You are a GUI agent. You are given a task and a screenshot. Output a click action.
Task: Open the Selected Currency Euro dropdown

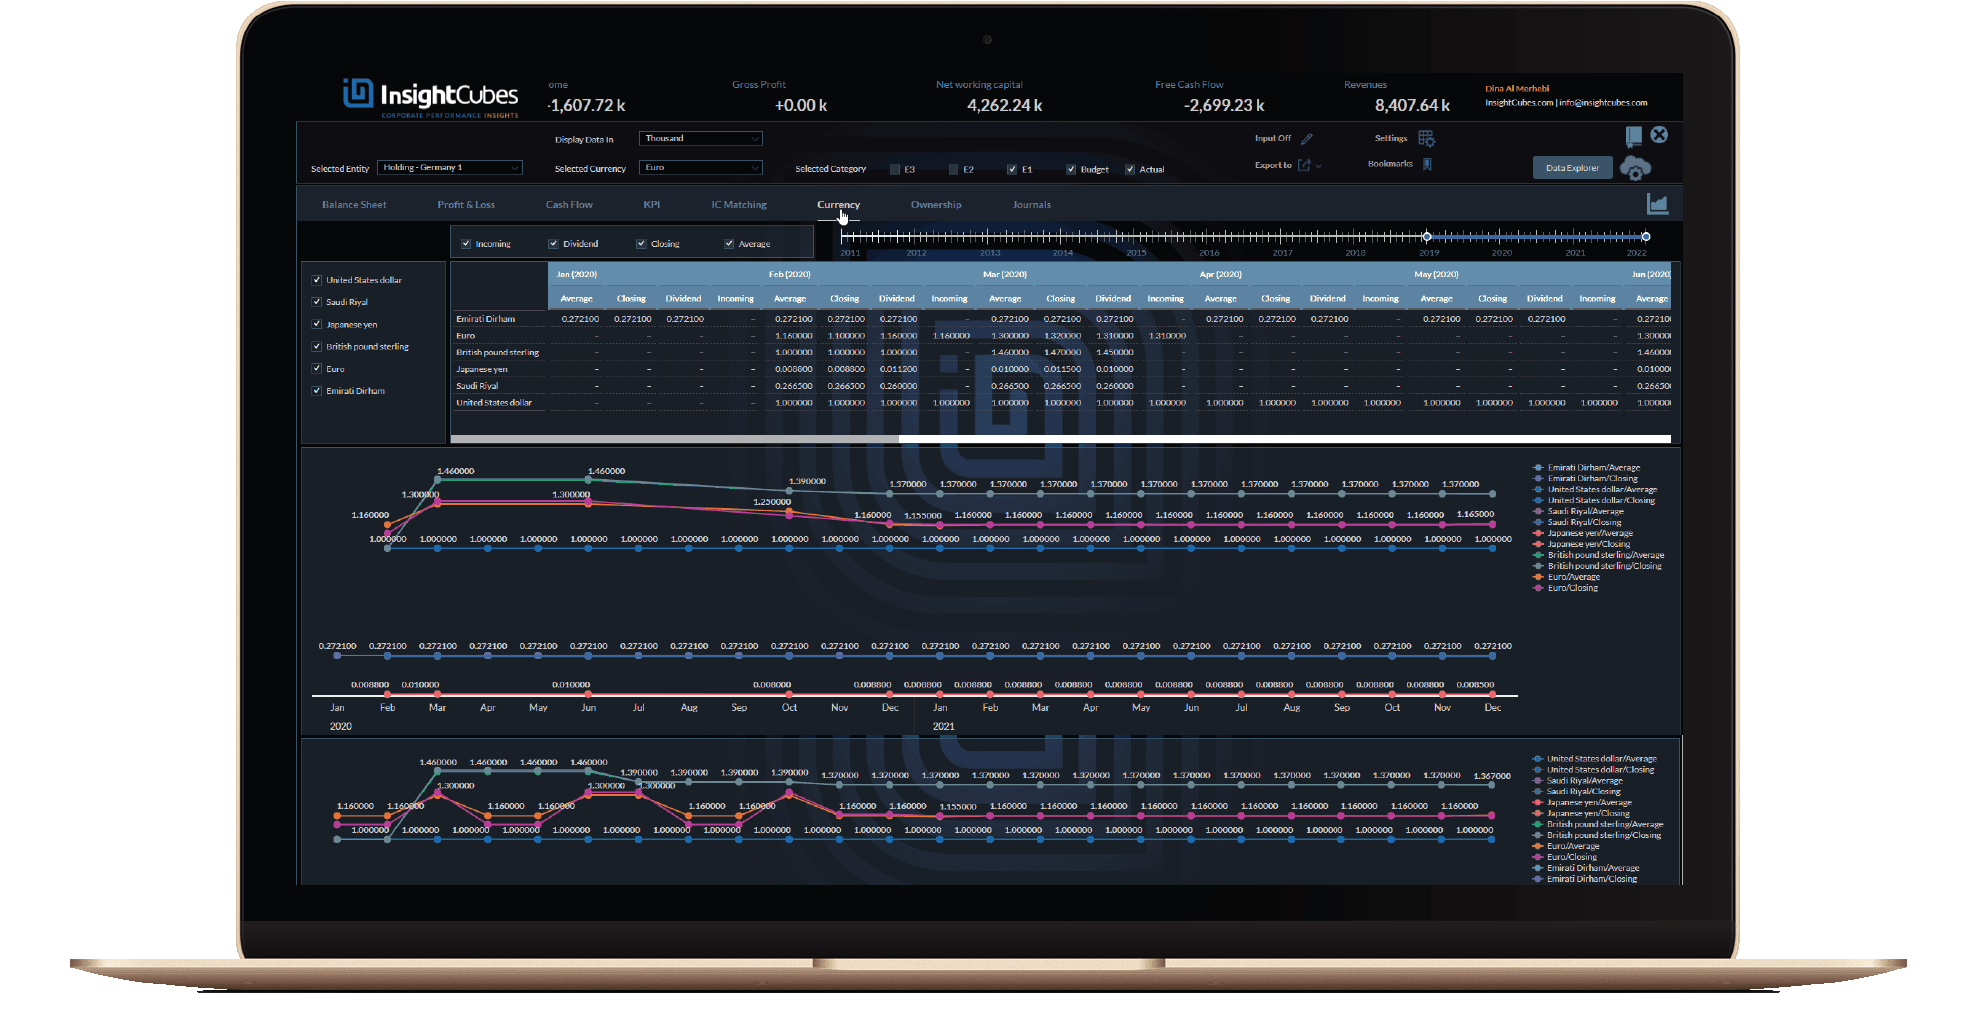tap(700, 168)
